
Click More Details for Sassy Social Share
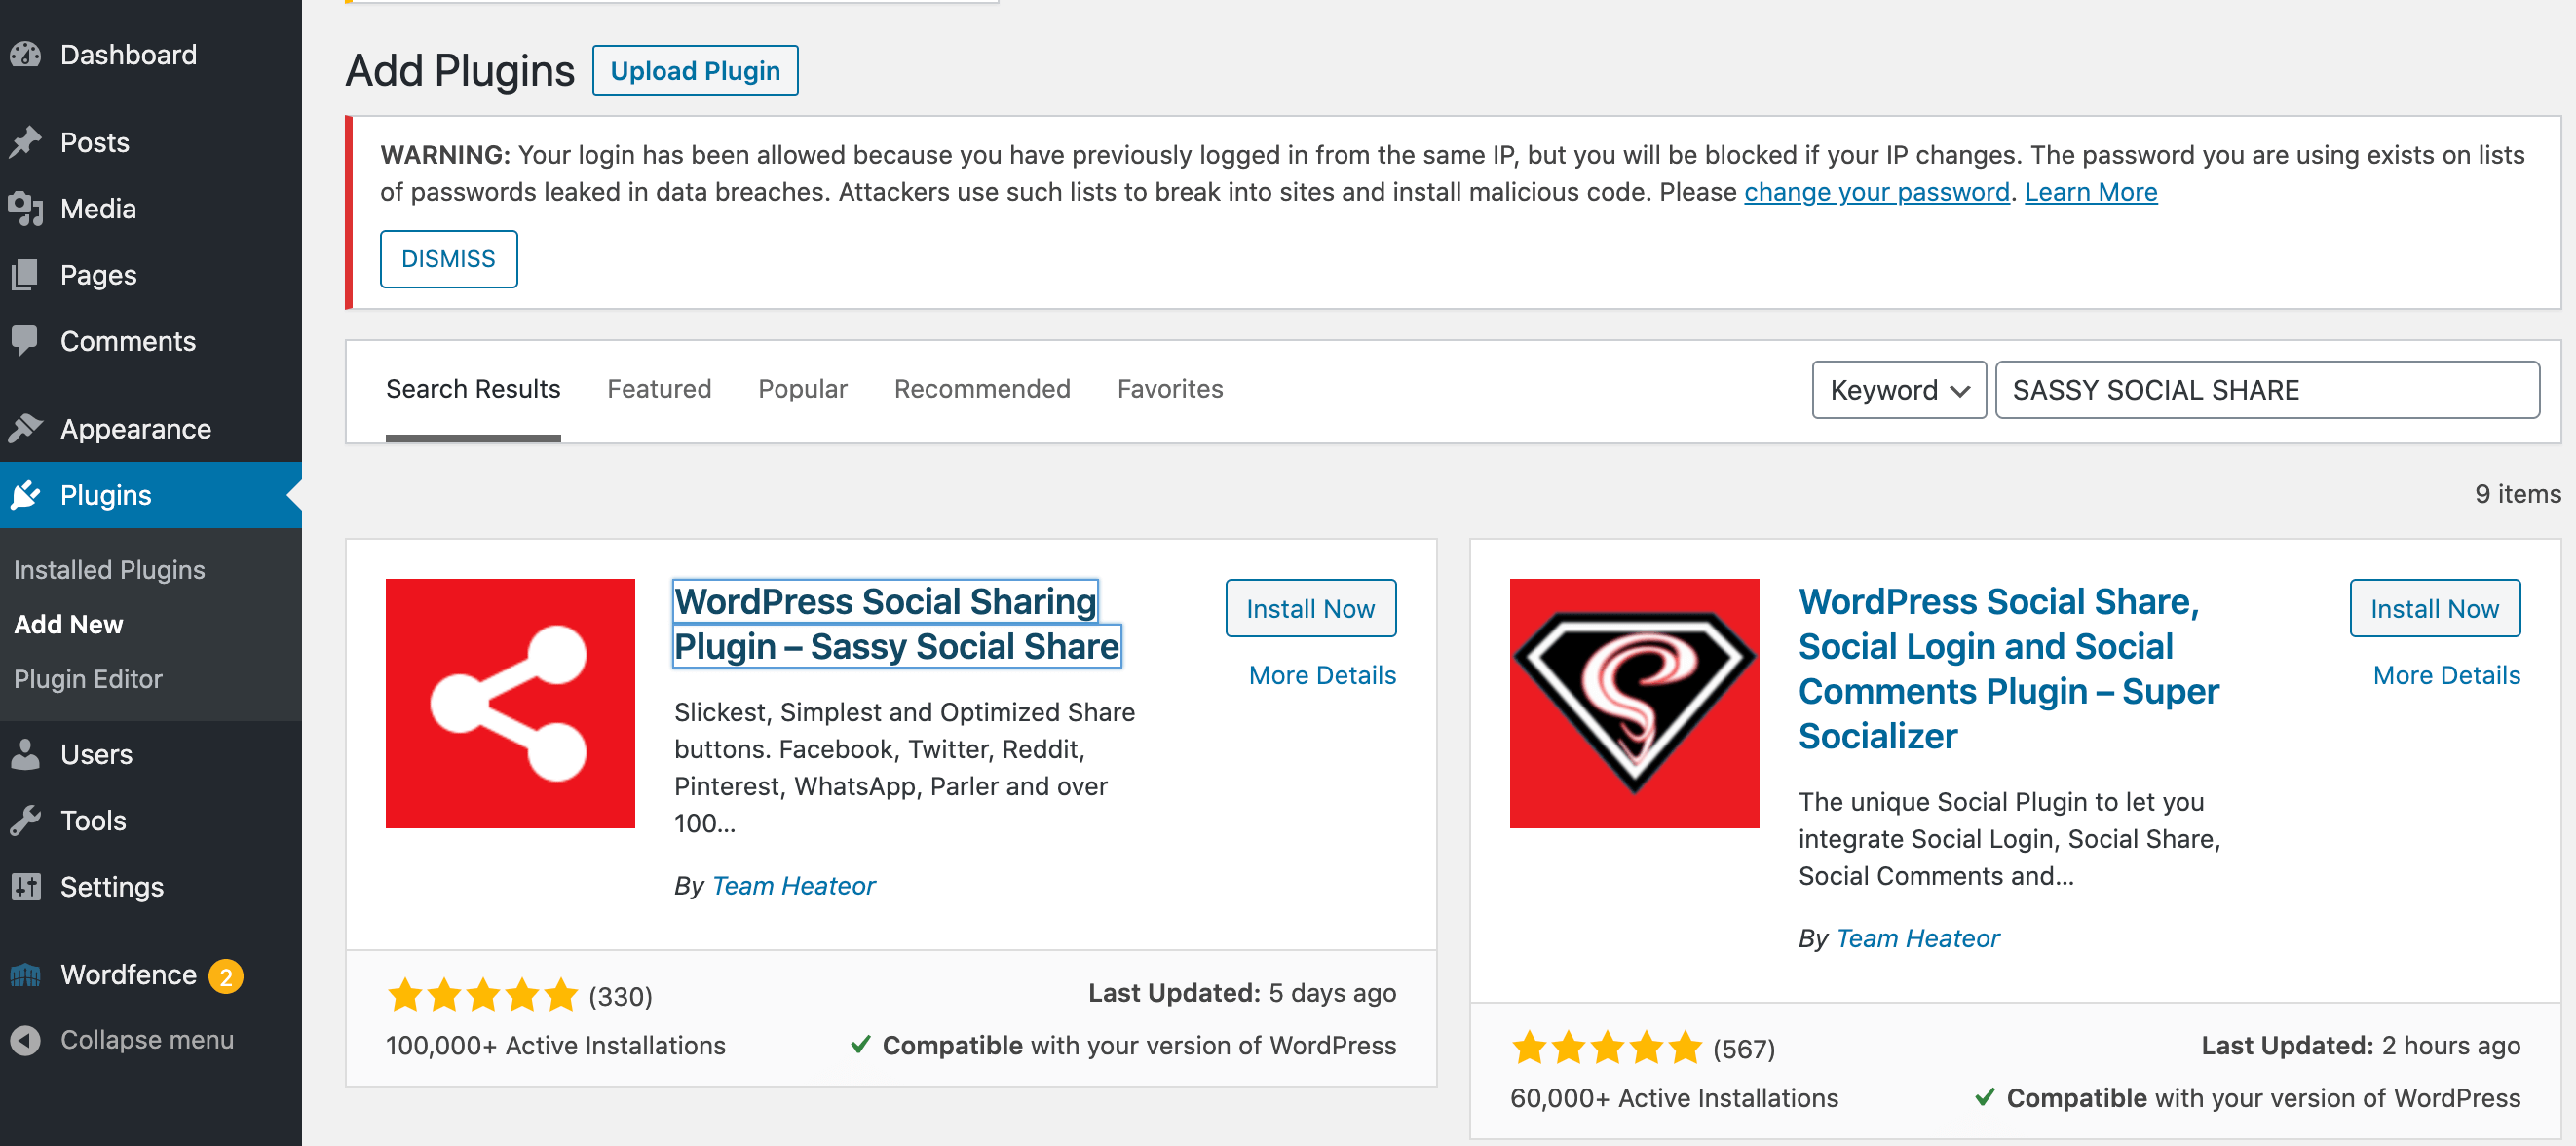(x=1321, y=674)
